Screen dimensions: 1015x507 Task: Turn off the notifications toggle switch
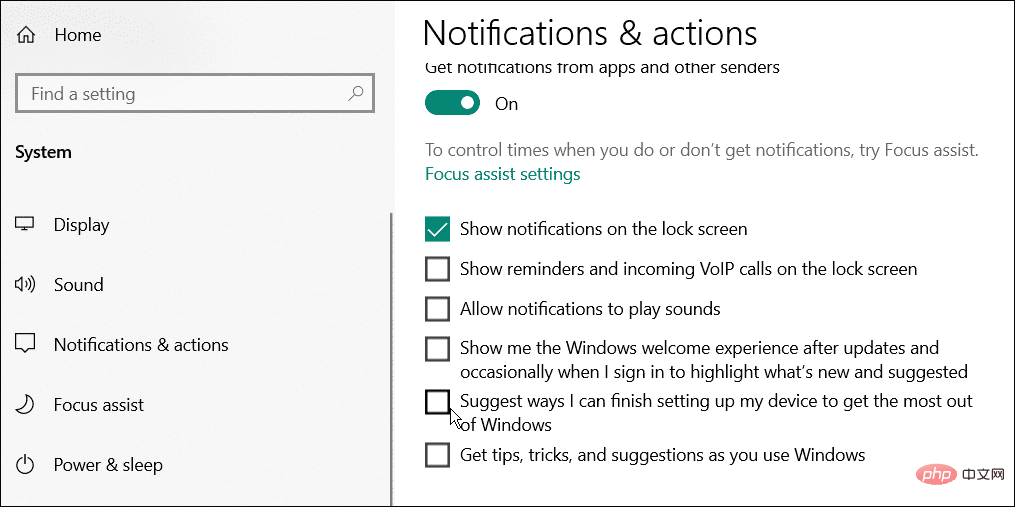453,103
